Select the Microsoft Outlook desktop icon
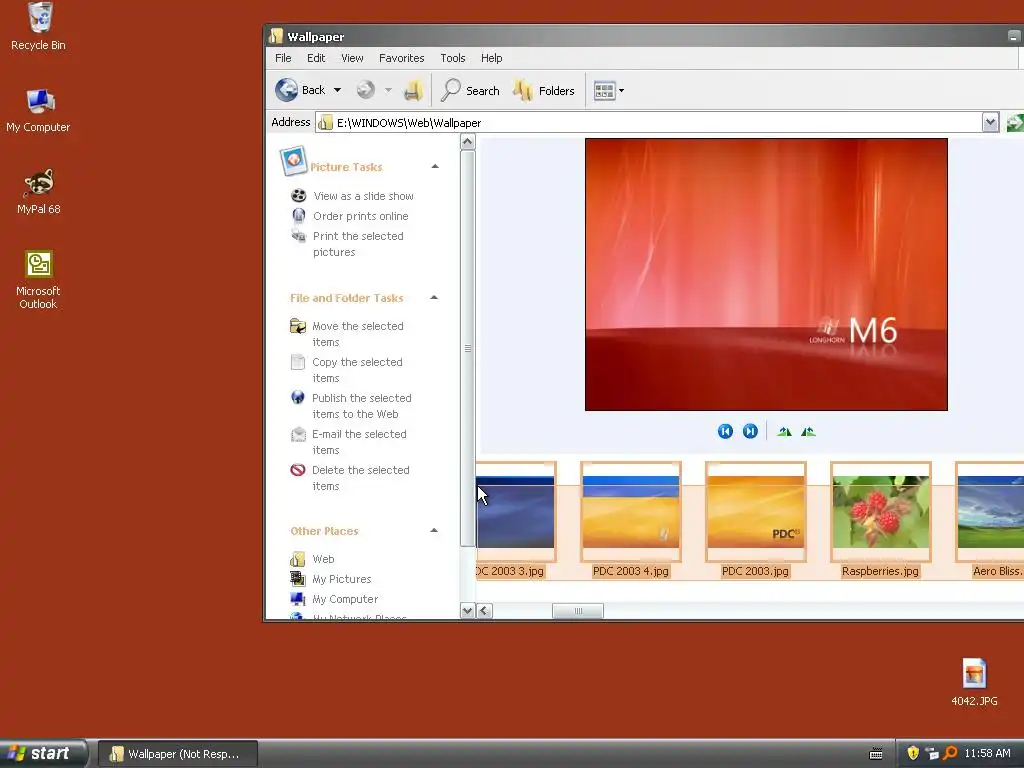Viewport: 1024px width, 768px height. pos(39,279)
